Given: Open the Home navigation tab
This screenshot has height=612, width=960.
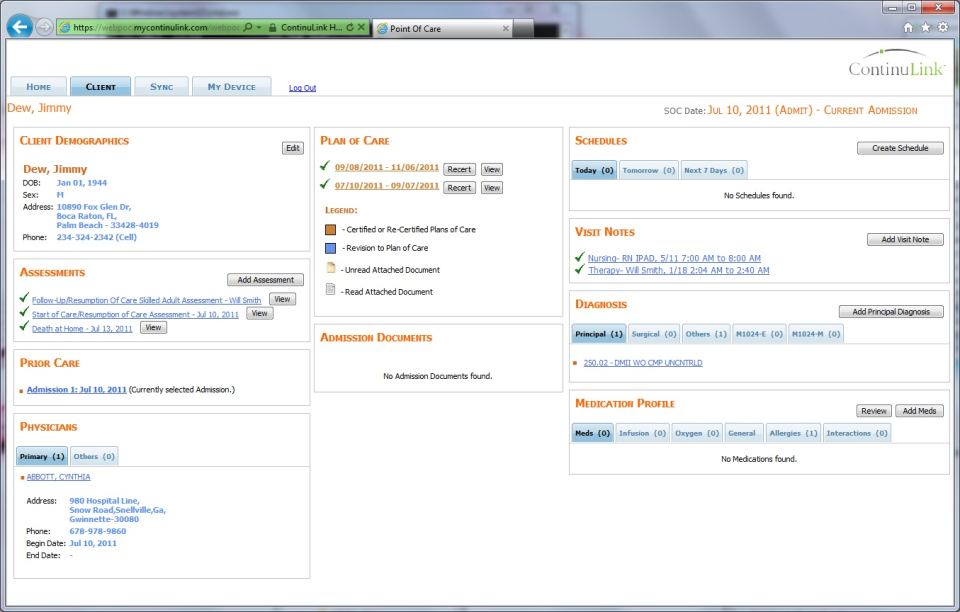Looking at the screenshot, I should pos(39,86).
